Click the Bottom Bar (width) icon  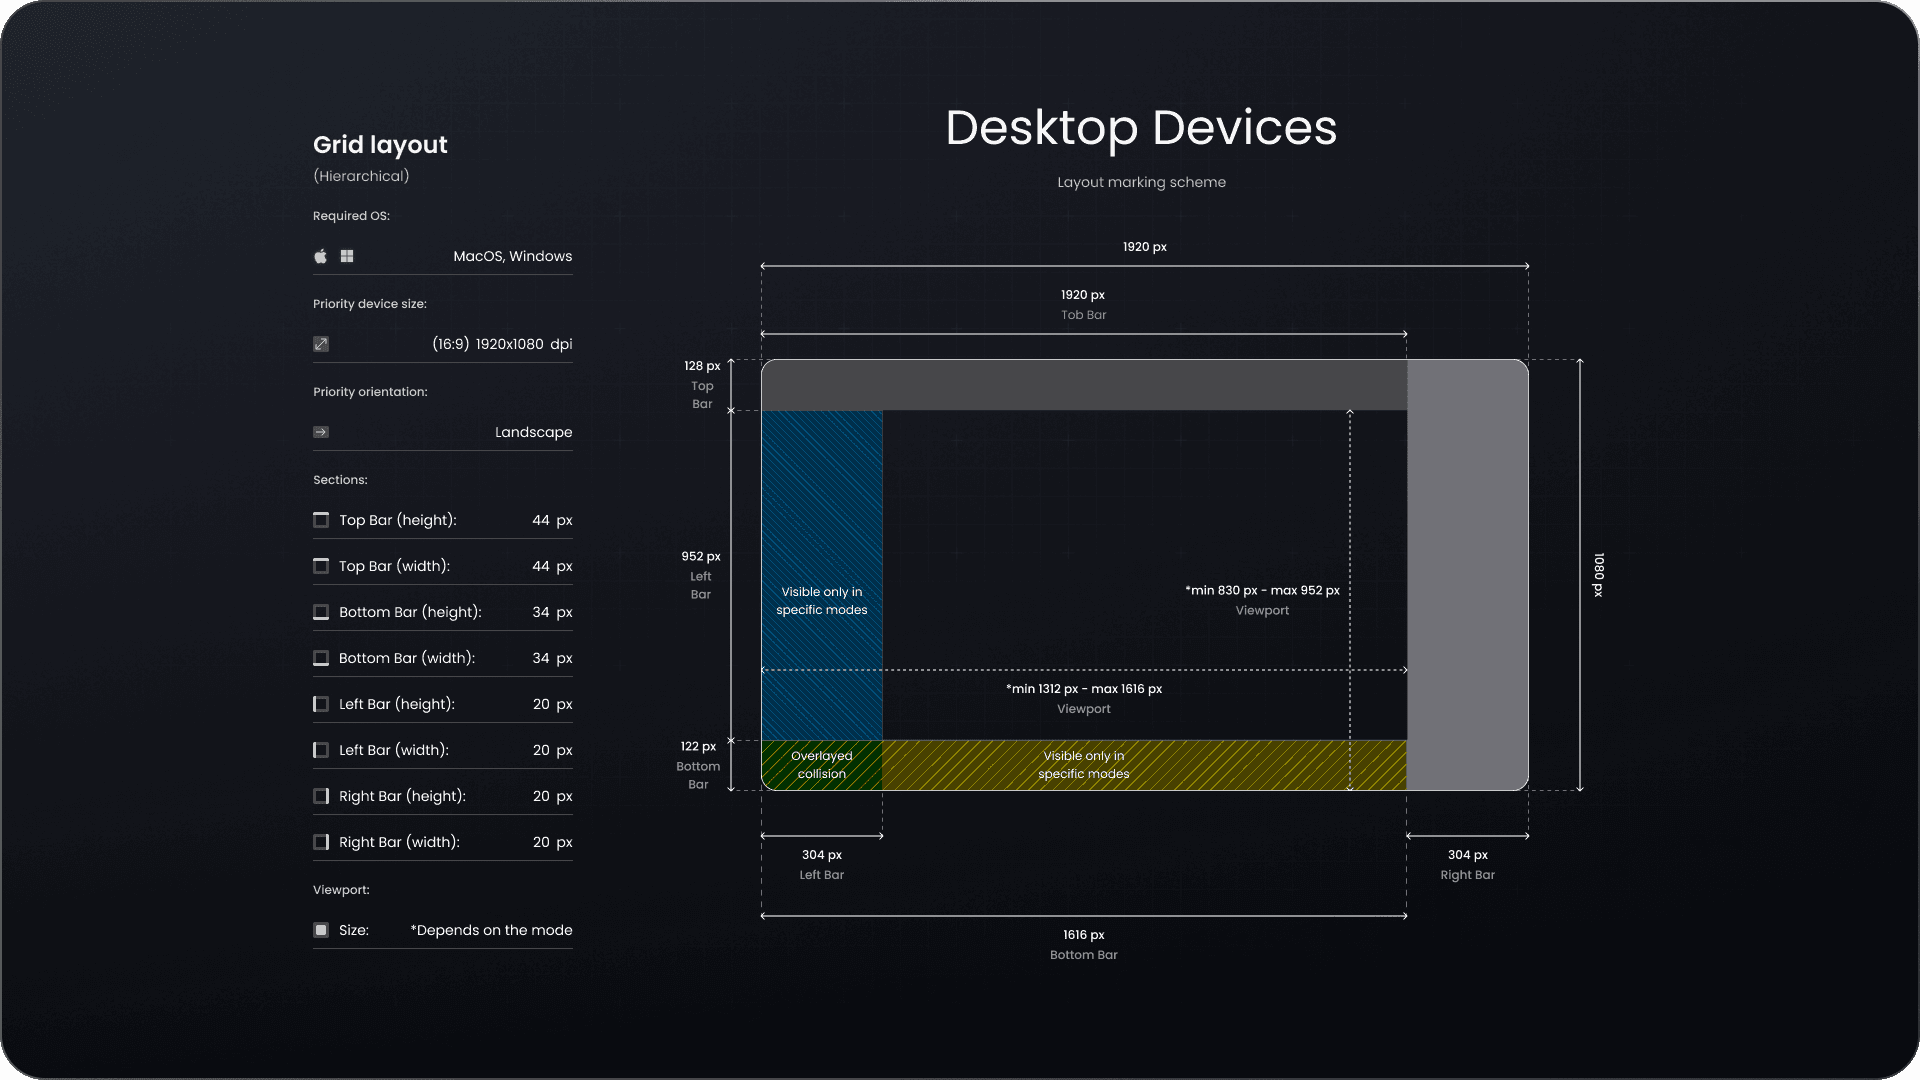click(x=321, y=658)
